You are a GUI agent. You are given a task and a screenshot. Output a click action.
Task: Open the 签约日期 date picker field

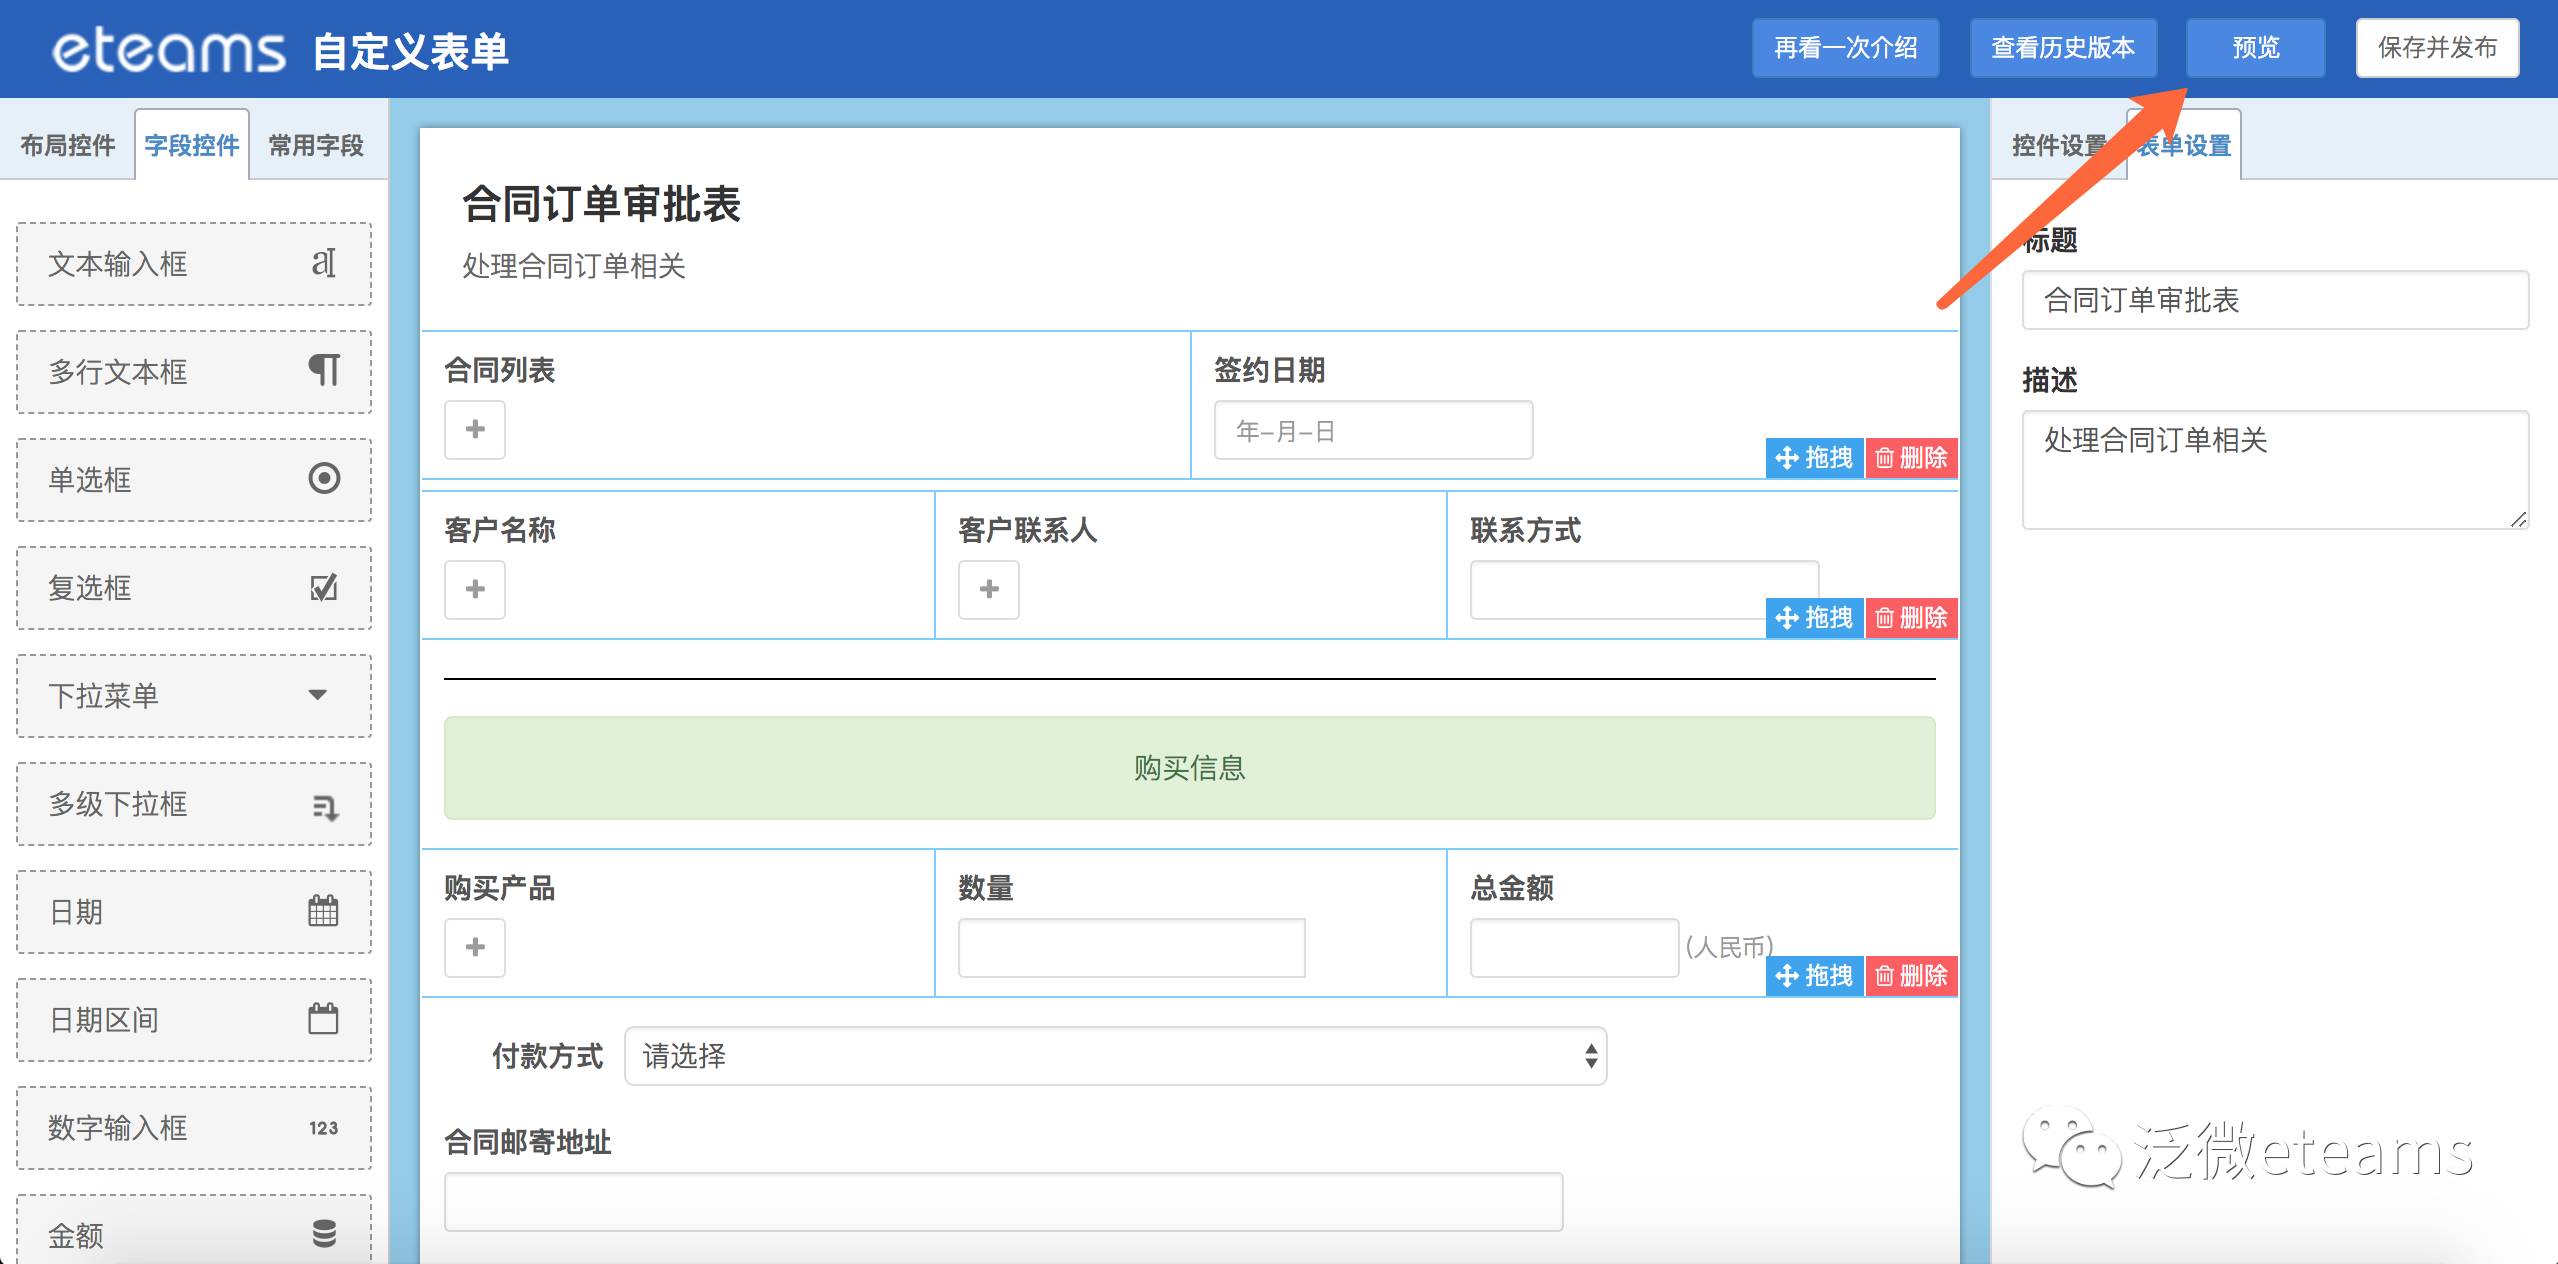tap(1372, 431)
